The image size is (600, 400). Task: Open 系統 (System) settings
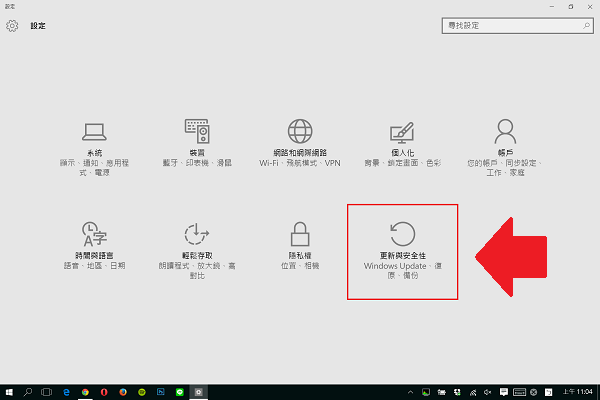point(95,146)
